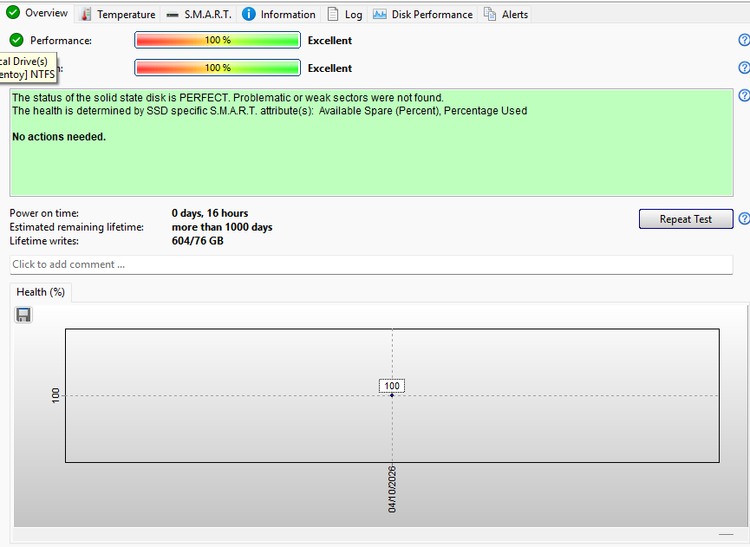Viewport: 750px width, 547px height.
Task: Click the drive icon on S.M.A.R.T. tab
Action: (x=172, y=15)
